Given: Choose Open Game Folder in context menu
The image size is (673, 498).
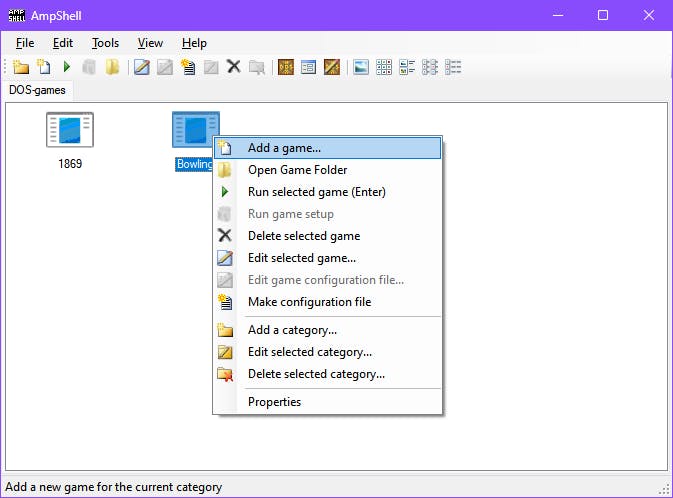Looking at the screenshot, I should [327, 170].
